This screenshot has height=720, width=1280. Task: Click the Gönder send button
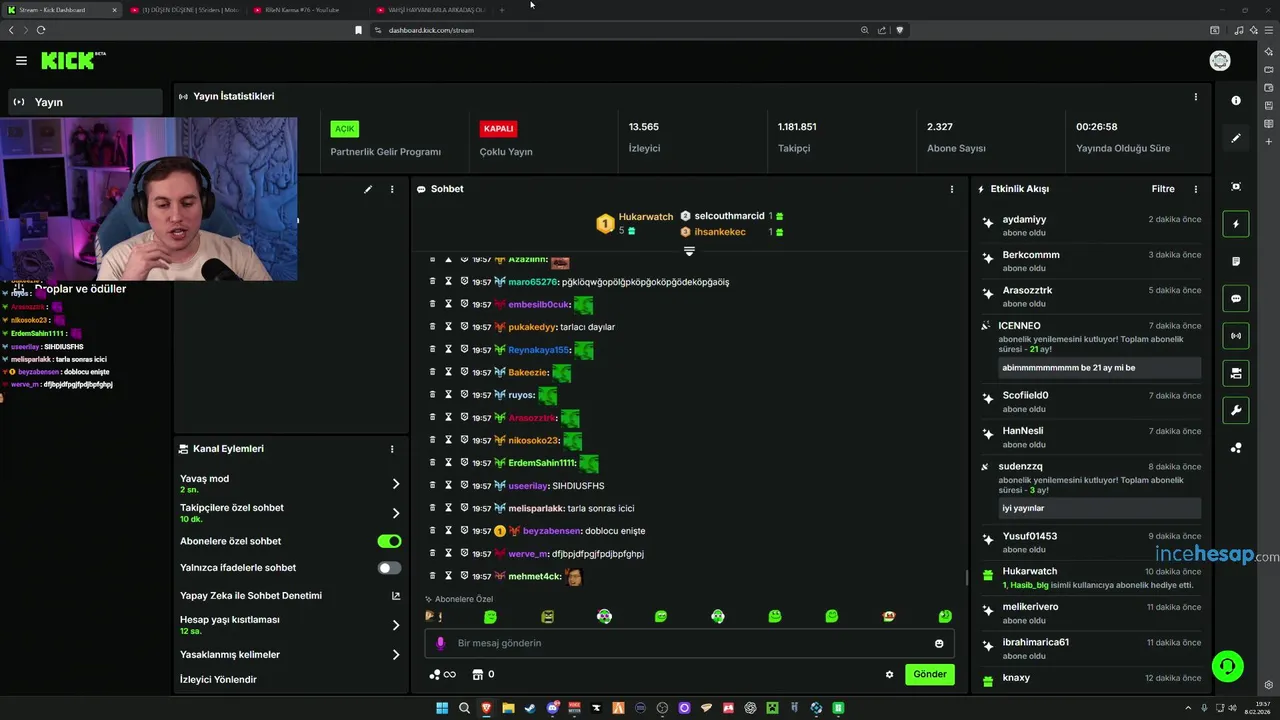coord(929,674)
